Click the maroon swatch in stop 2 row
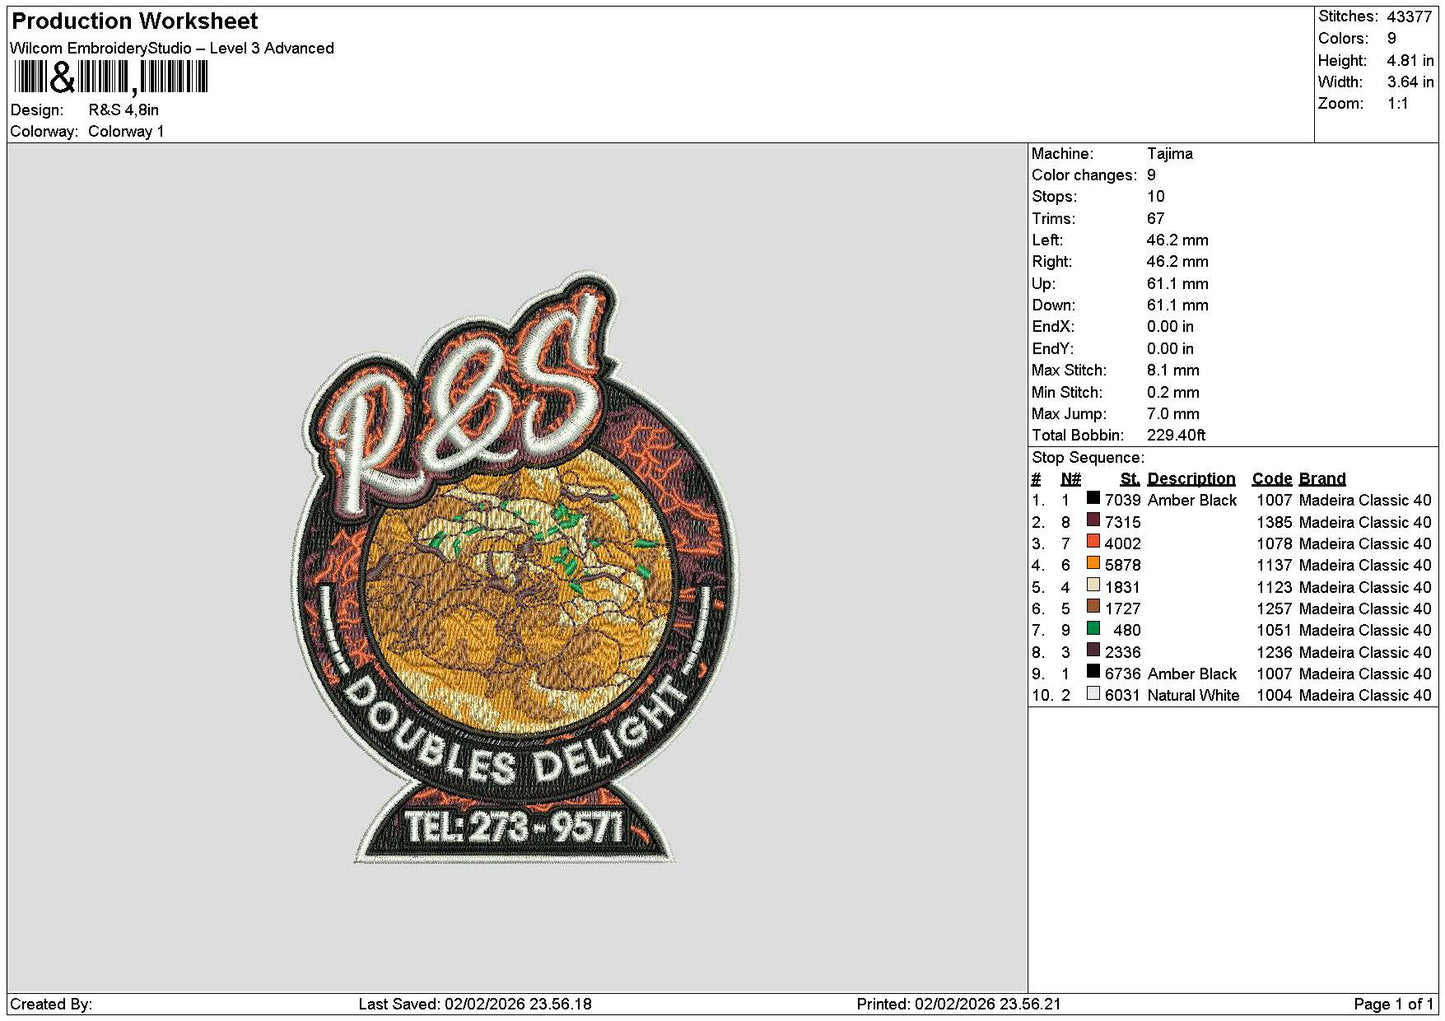The height and width of the screenshot is (1021, 1445). 1093,520
